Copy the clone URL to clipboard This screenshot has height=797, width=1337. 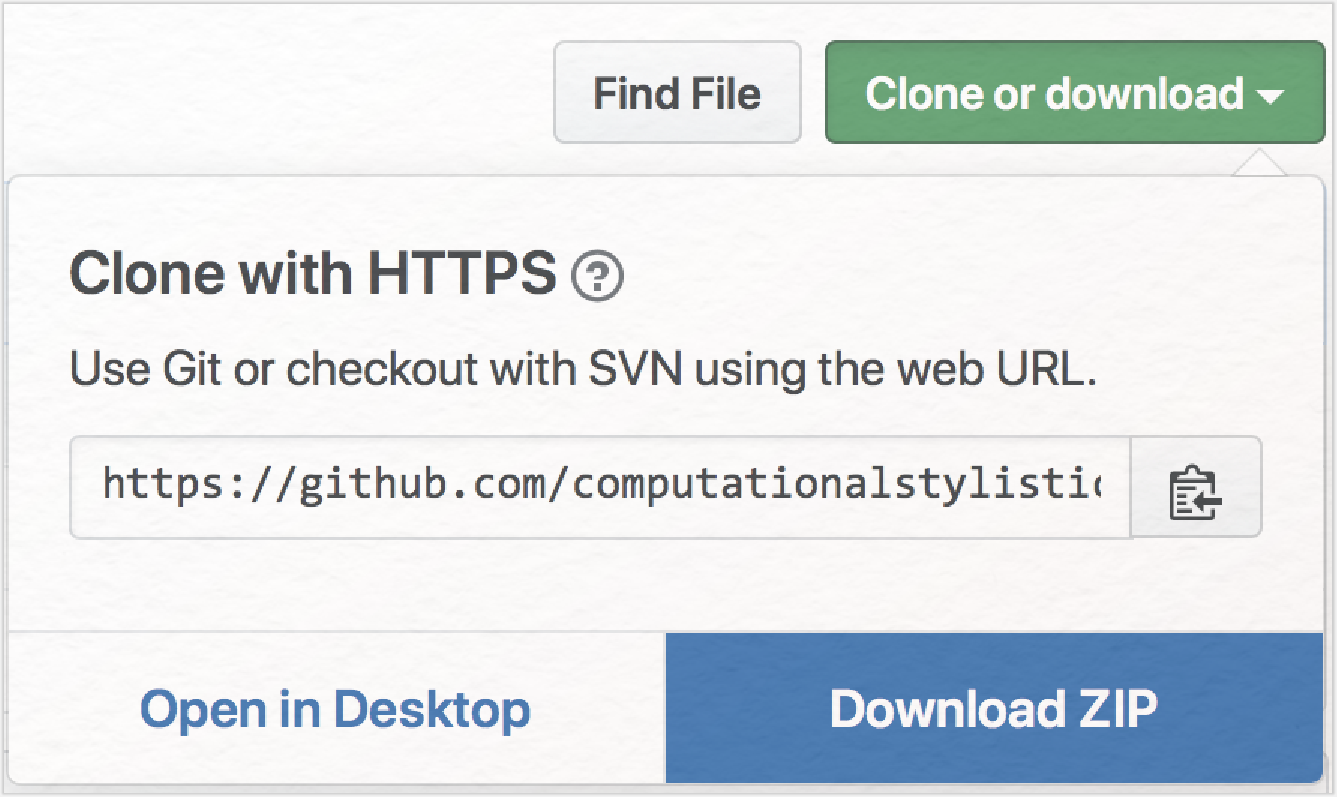point(1196,487)
